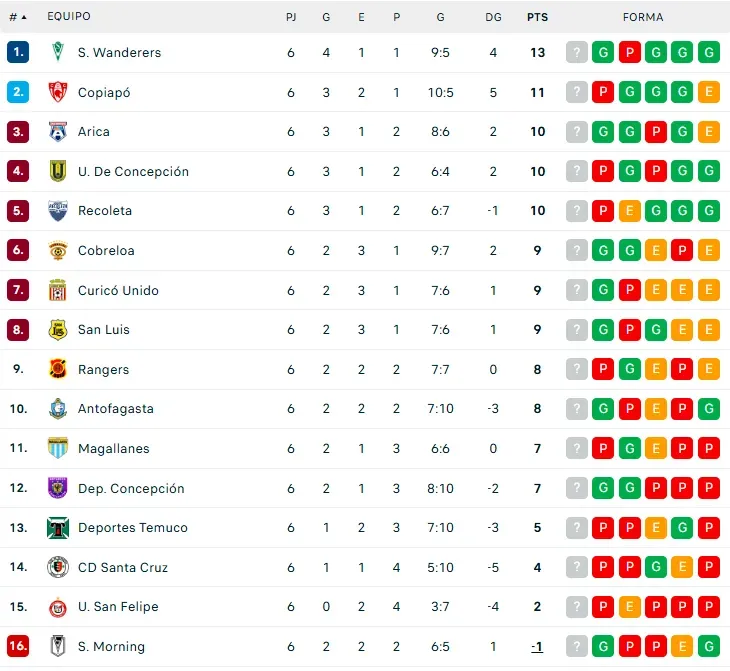Click S. Wanderers' red P form badge

point(629,53)
